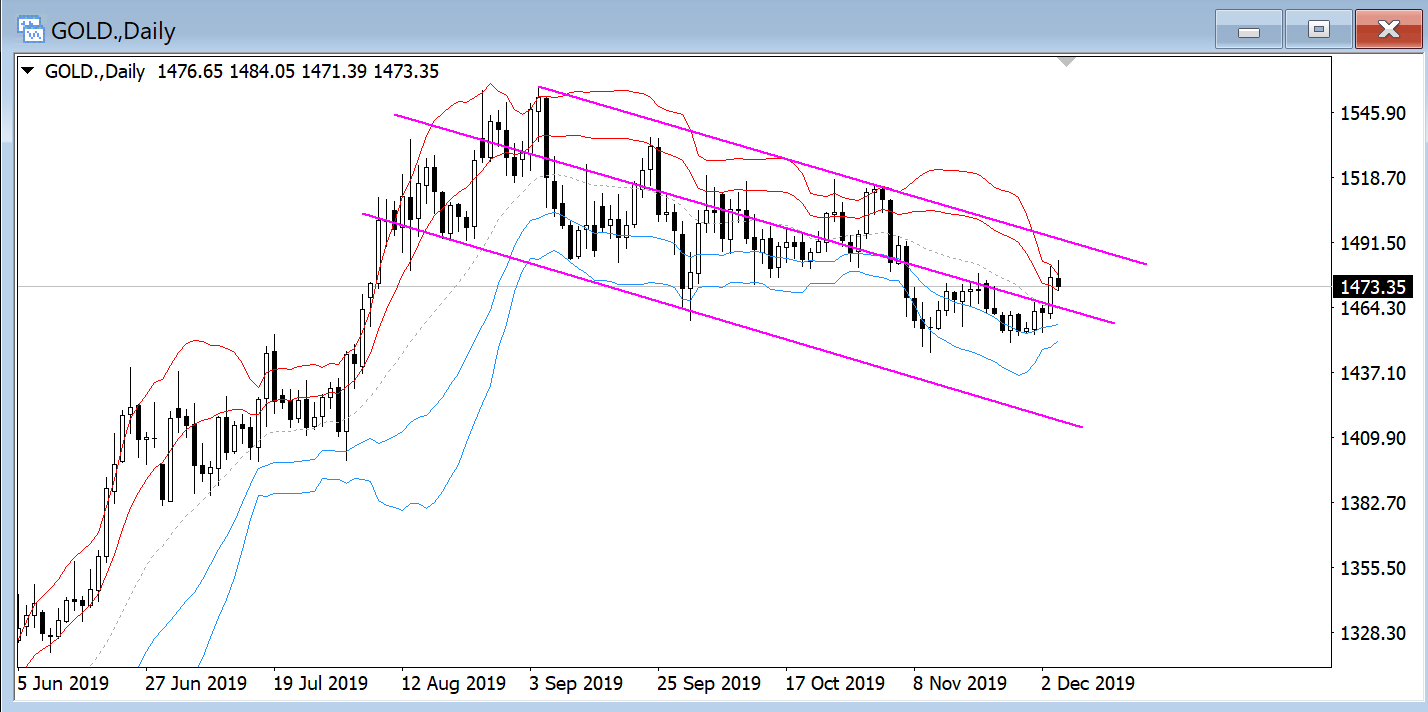The image size is (1428, 712).
Task: Click the 3 Sep 2019 date label
Action: click(x=577, y=684)
